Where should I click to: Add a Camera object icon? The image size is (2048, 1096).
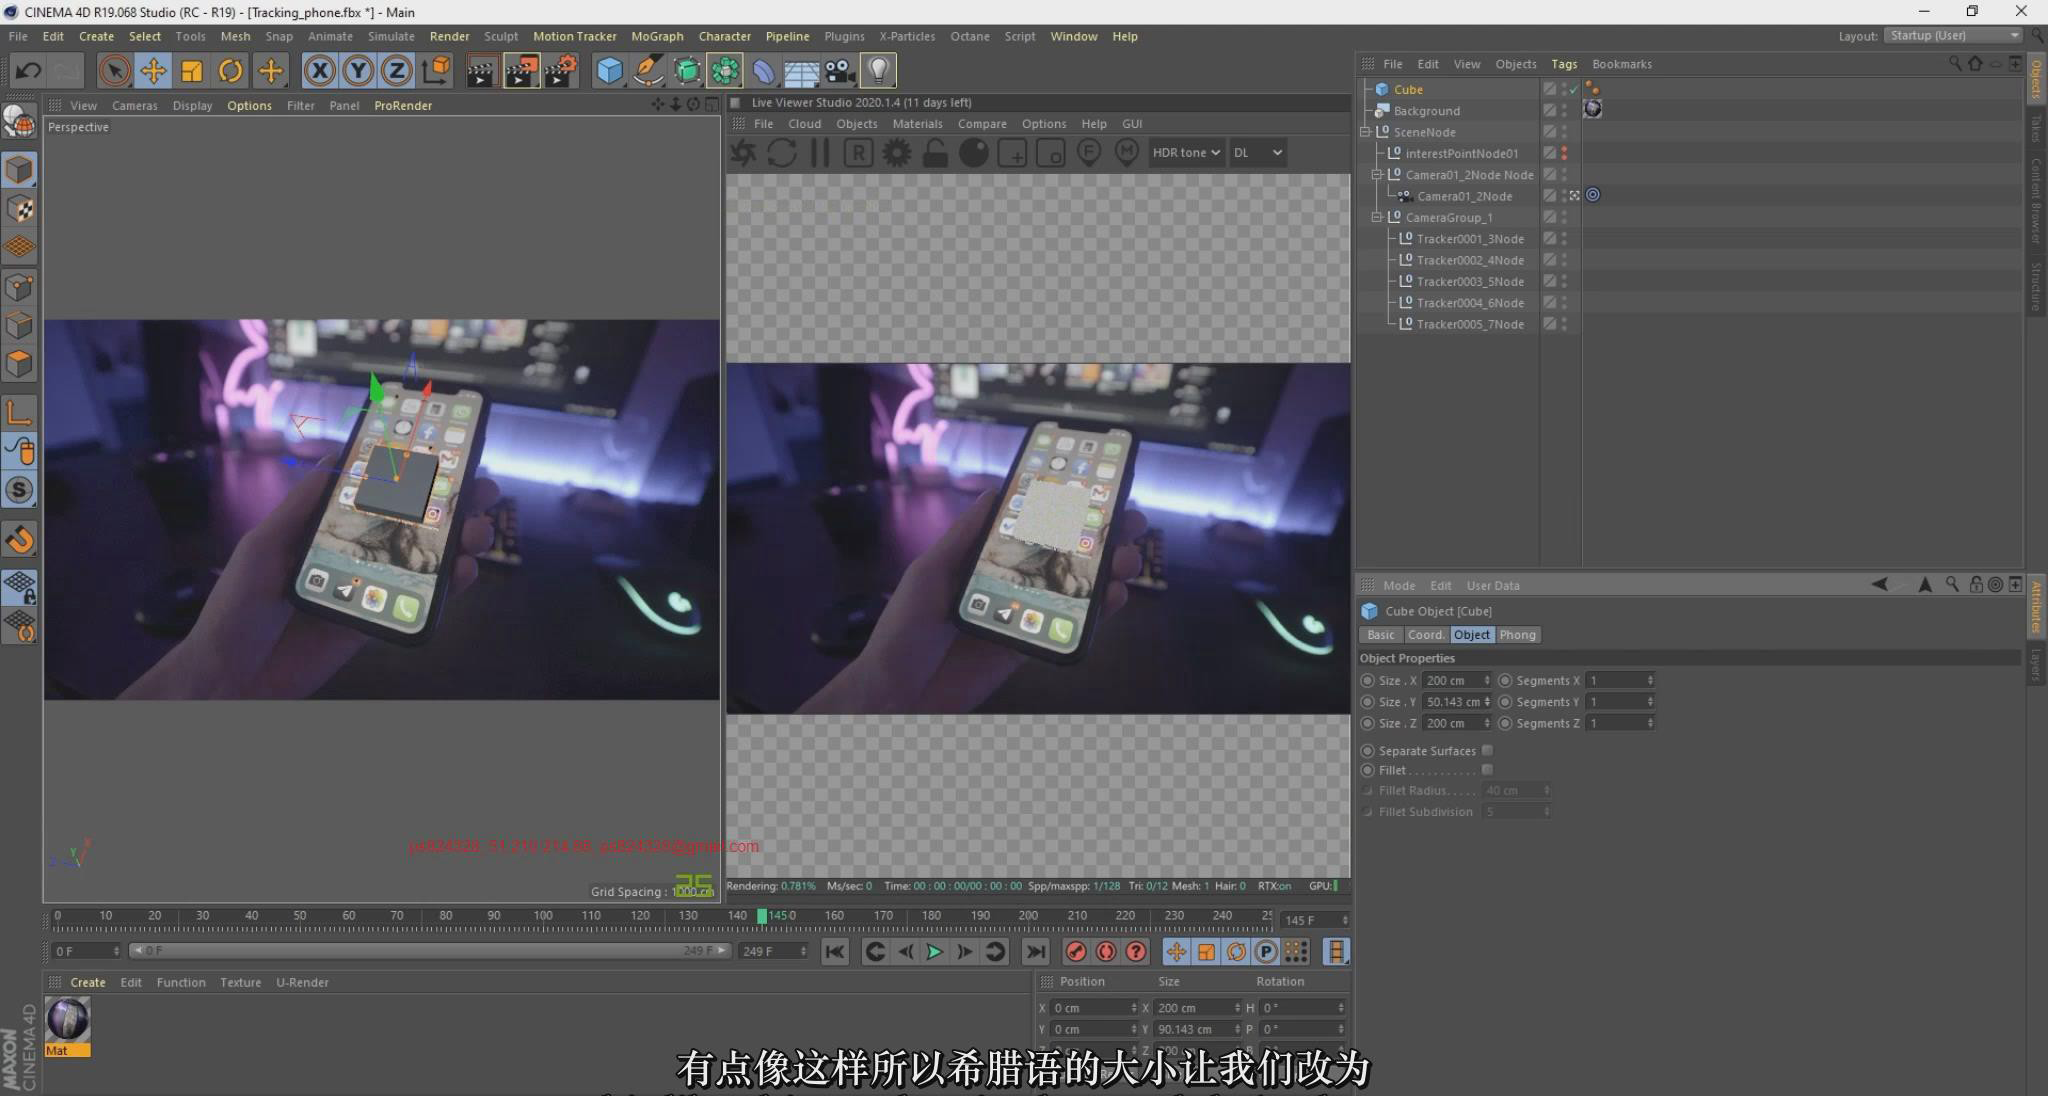pos(840,70)
